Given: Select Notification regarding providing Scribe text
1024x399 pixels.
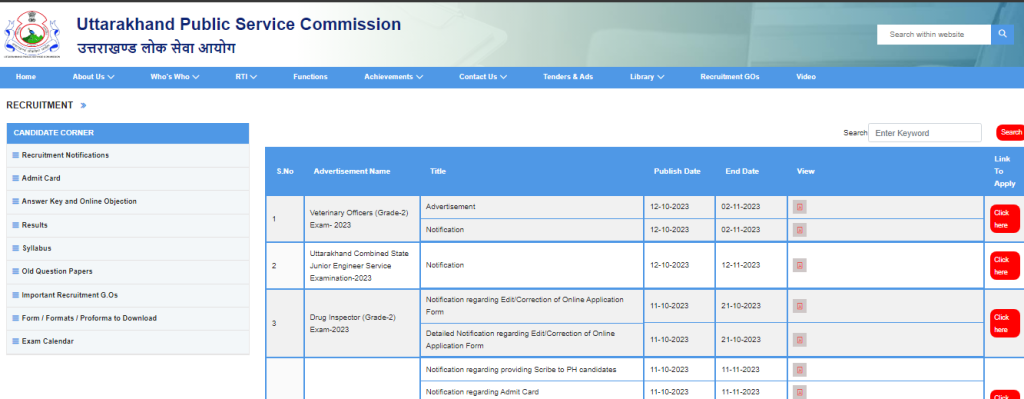Looking at the screenshot, I should point(520,370).
